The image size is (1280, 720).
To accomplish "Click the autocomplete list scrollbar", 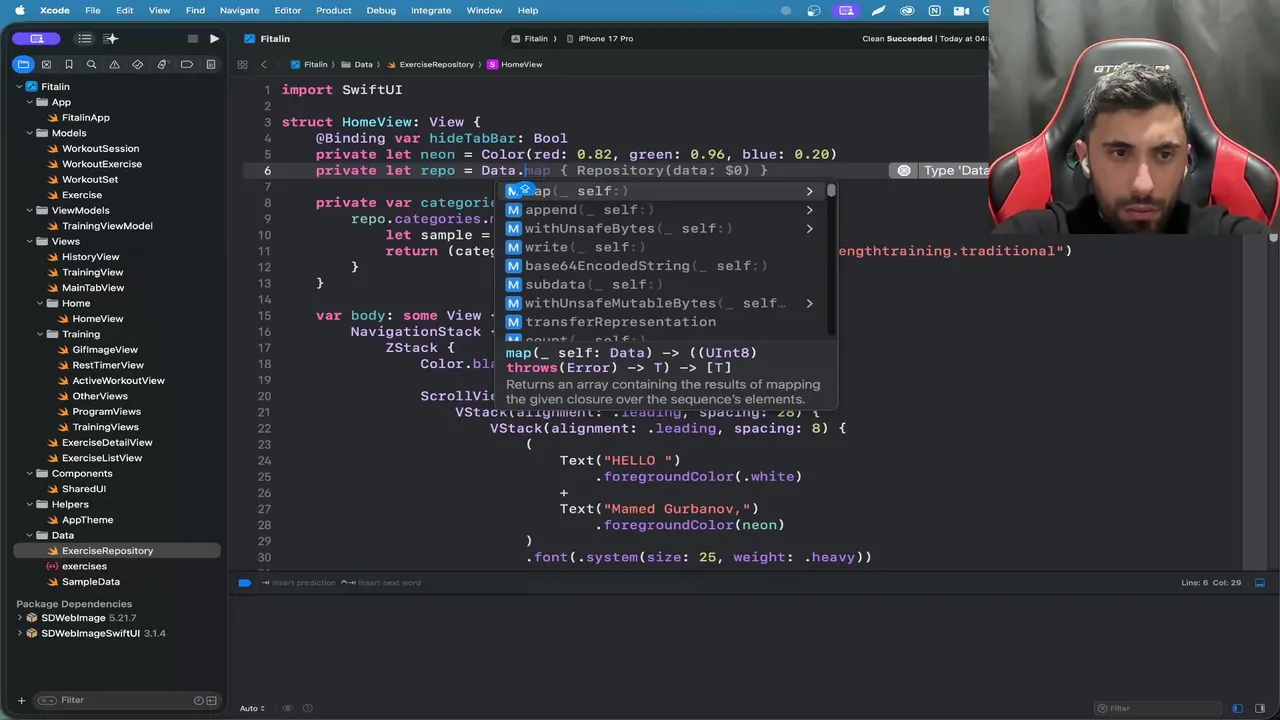I will click(x=831, y=190).
